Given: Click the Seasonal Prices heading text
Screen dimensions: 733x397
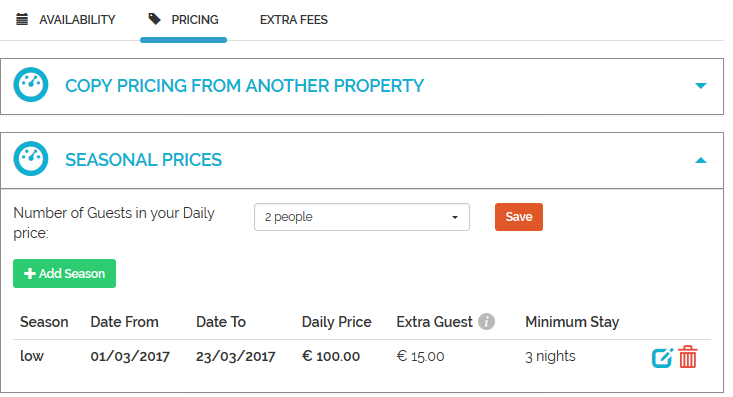Looking at the screenshot, I should [x=144, y=160].
